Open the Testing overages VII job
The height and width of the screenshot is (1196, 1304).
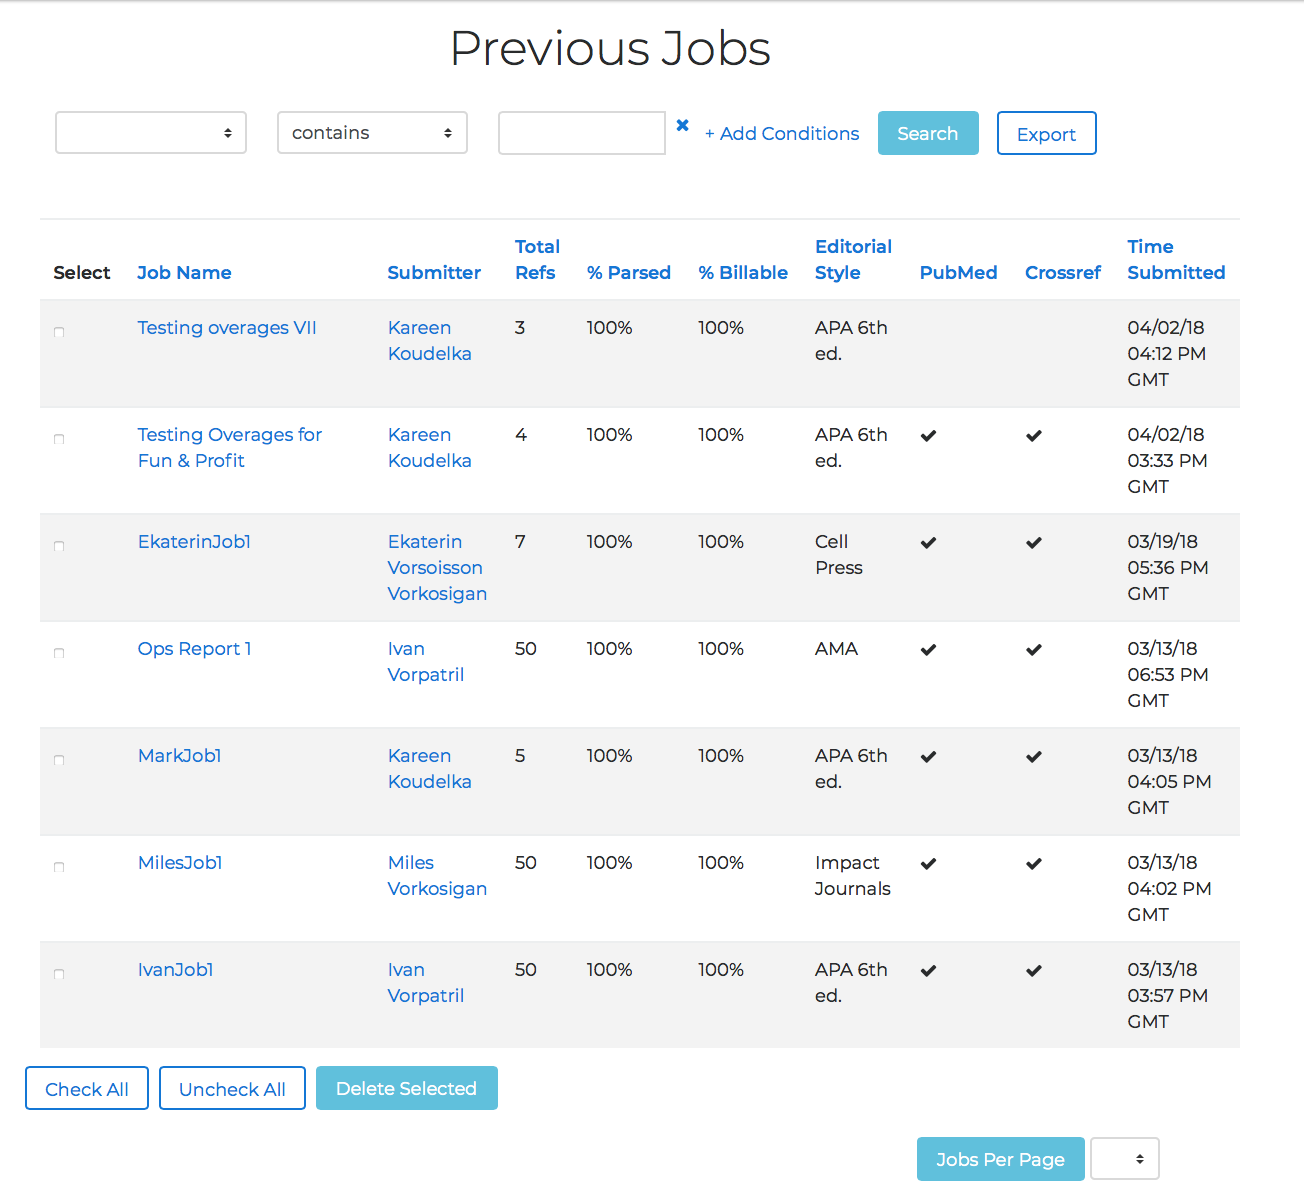point(227,328)
